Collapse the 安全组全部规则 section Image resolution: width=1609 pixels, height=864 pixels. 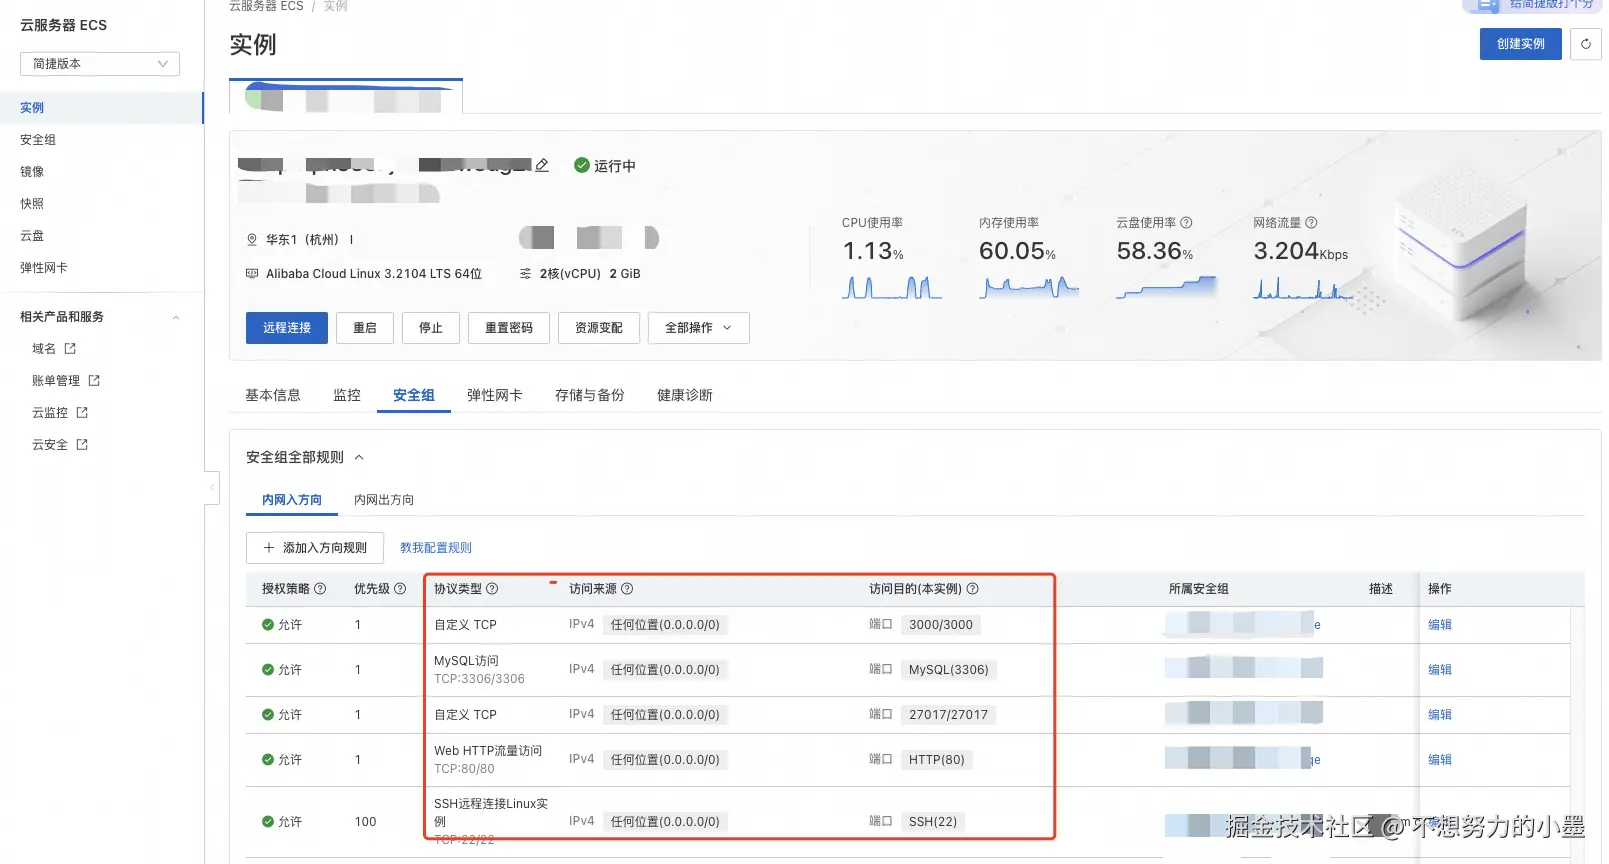click(359, 458)
